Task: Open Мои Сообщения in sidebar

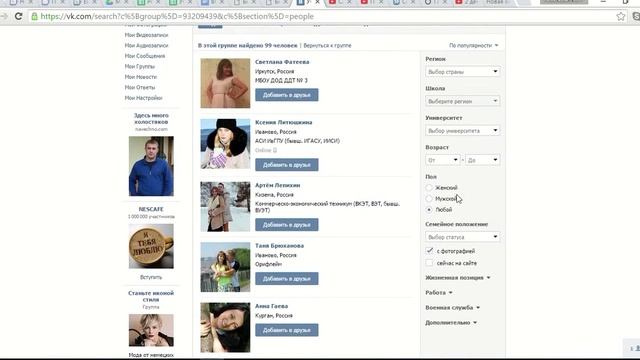Action: pos(145,56)
